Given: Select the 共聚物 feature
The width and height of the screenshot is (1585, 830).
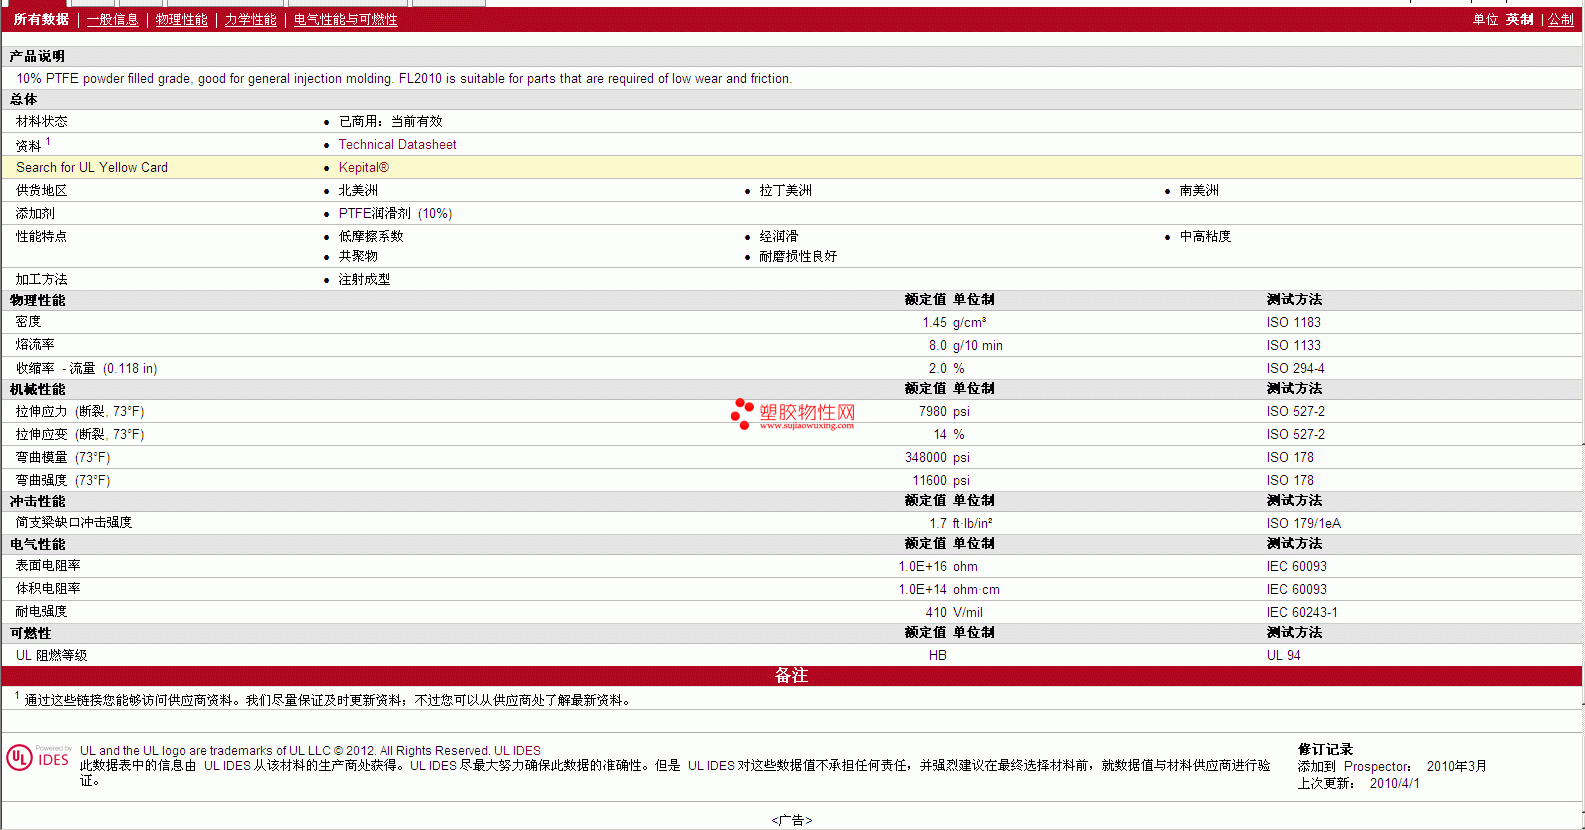Looking at the screenshot, I should point(358,256).
